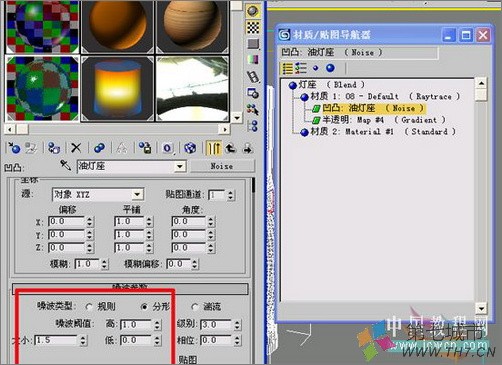The width and height of the screenshot is (502, 365).
Task: Click the Go to Parent arrow icon
Action: click(231, 148)
